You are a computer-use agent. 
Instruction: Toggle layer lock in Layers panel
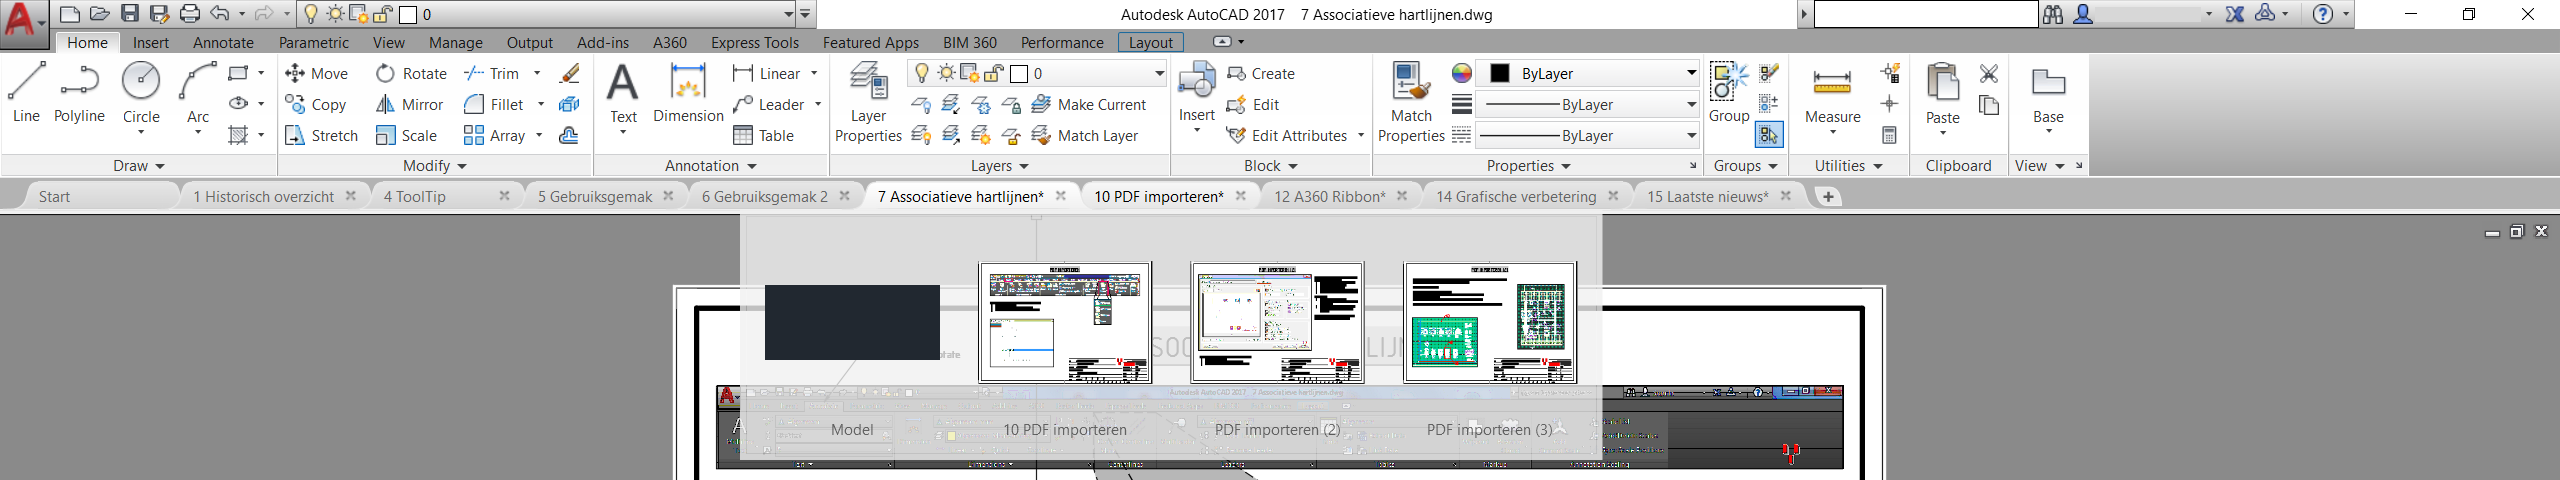[993, 73]
